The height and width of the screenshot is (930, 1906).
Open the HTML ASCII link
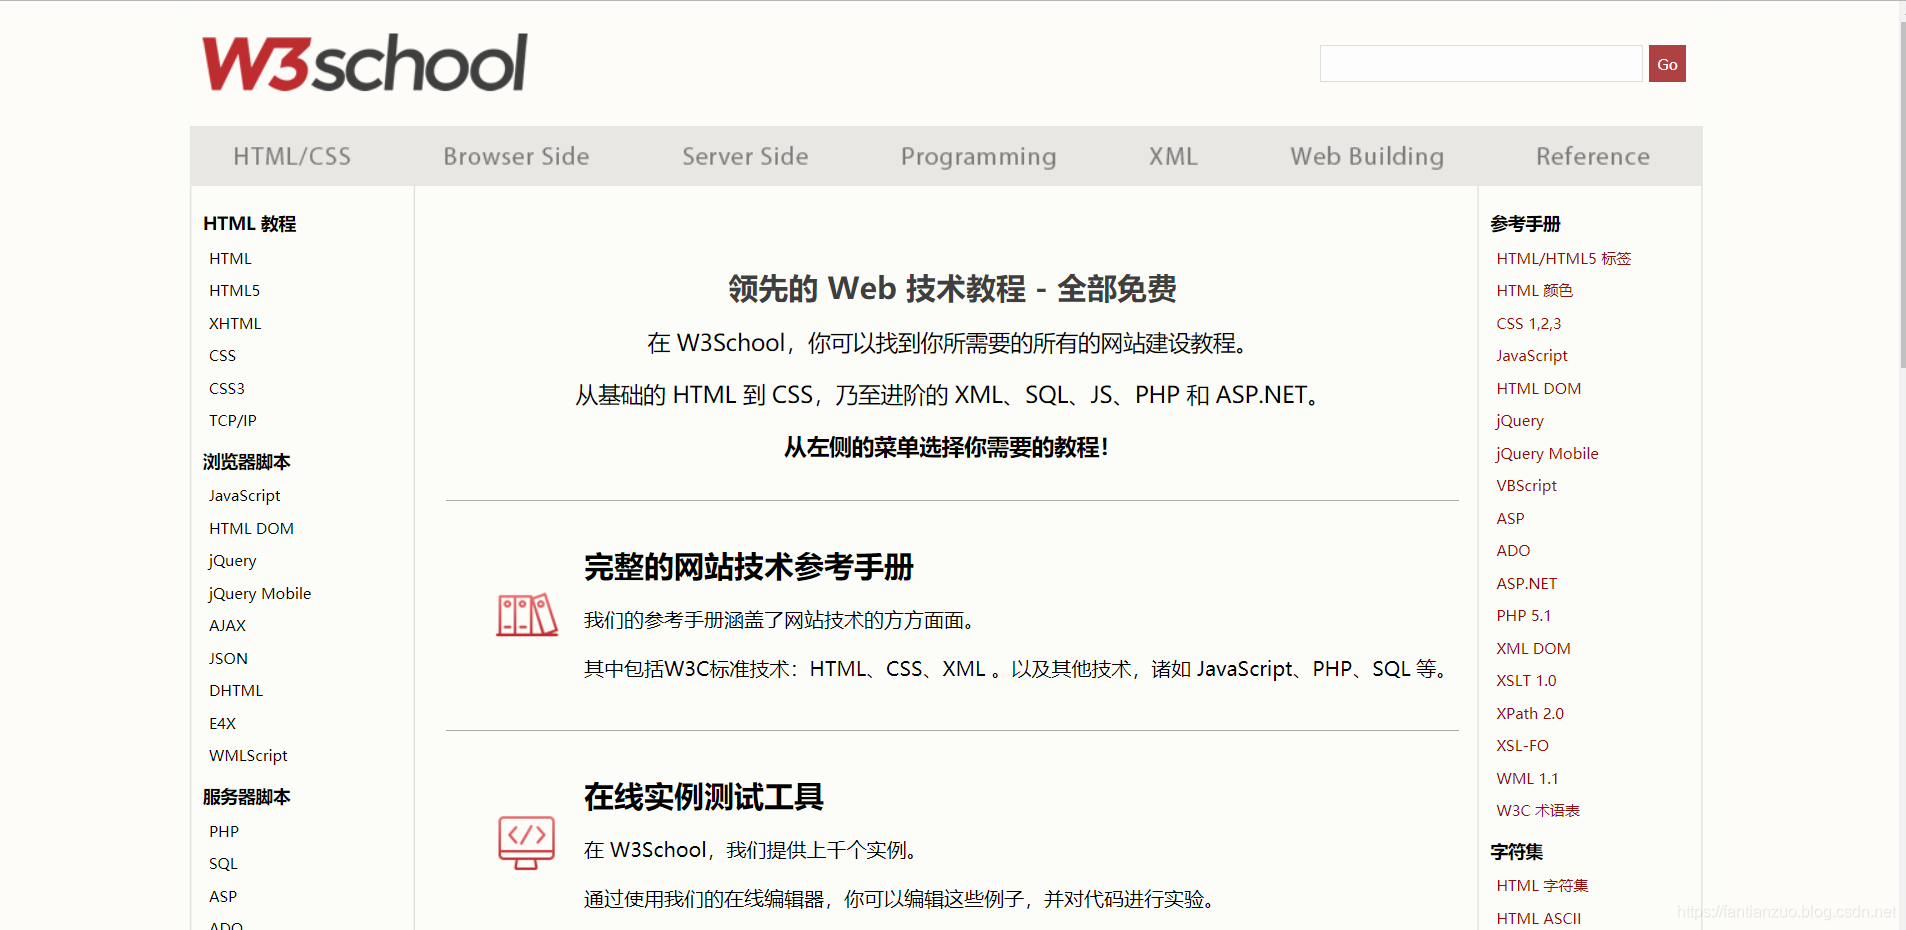coord(1538,919)
